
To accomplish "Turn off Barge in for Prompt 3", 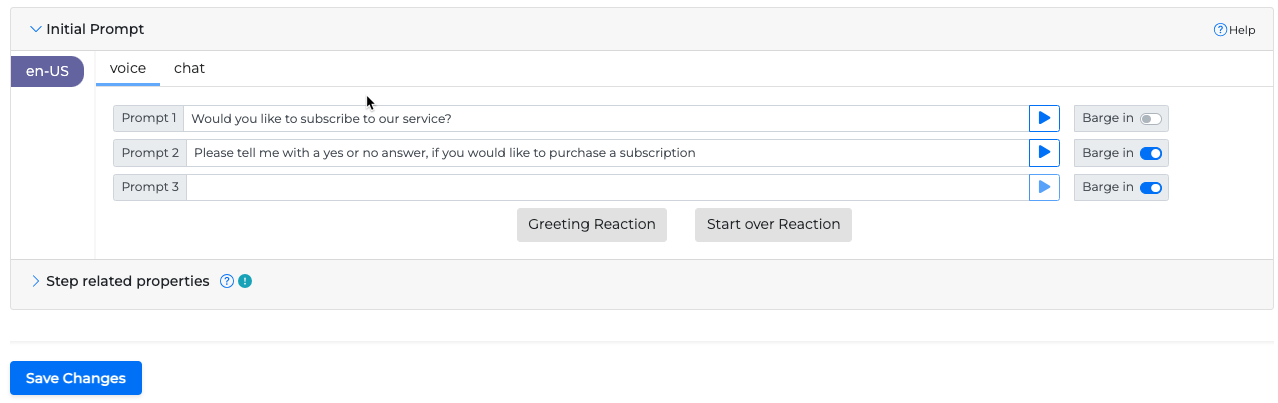I will click(1151, 187).
